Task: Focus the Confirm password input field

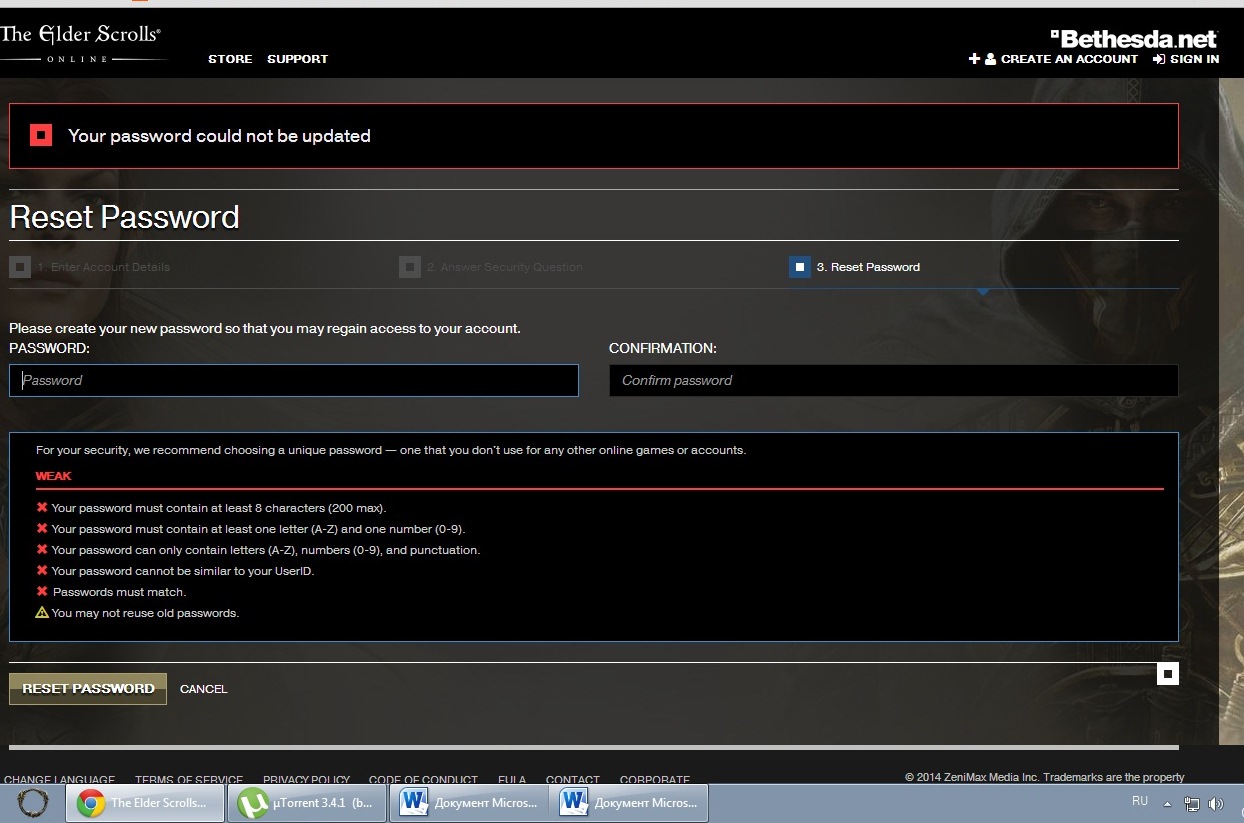Action: click(x=894, y=380)
